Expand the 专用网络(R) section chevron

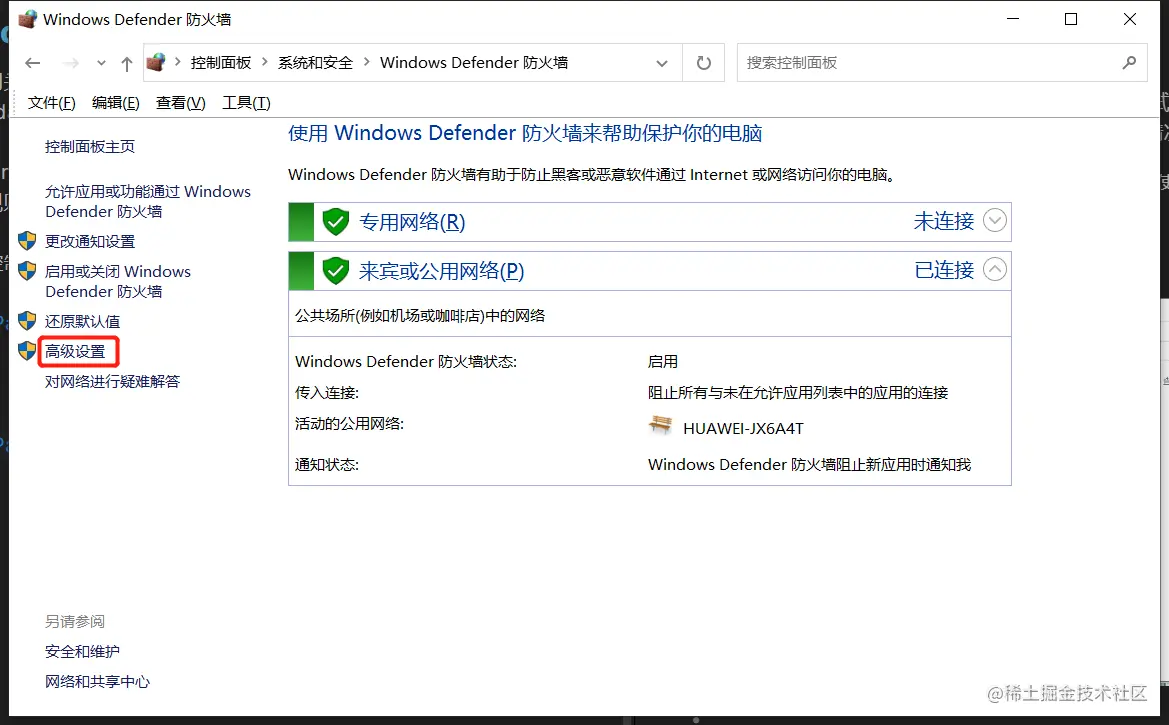994,221
